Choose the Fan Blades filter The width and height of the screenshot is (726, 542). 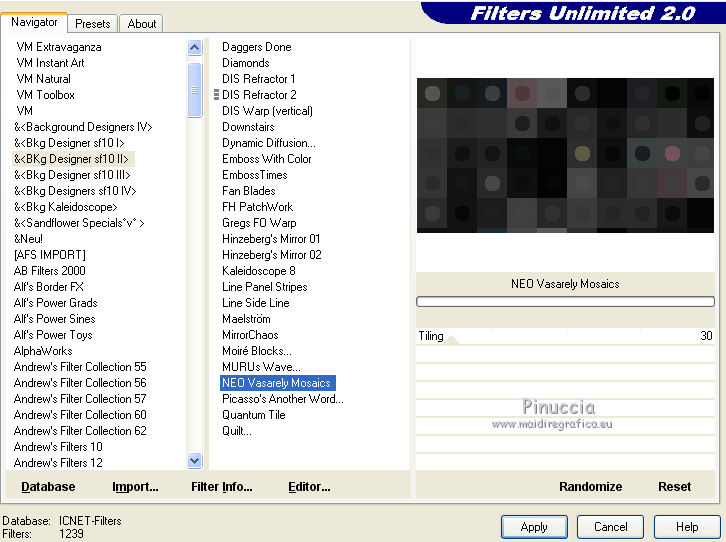tap(249, 191)
